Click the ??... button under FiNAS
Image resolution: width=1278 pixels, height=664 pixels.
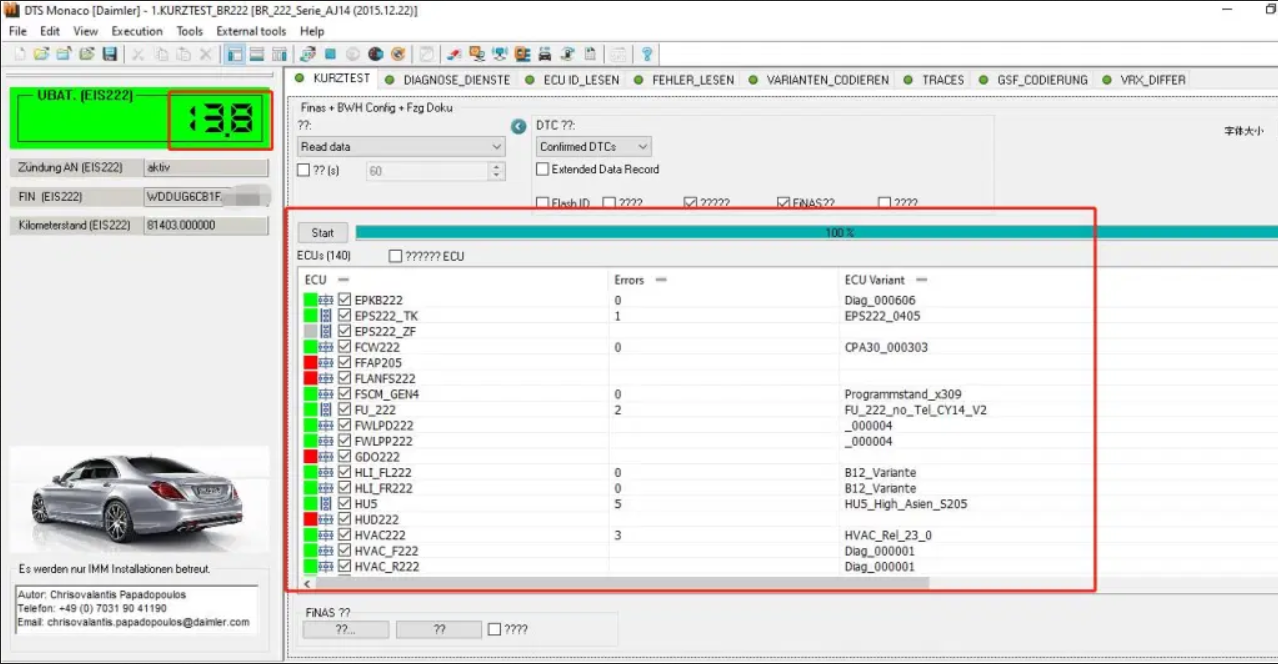pyautogui.click(x=346, y=630)
